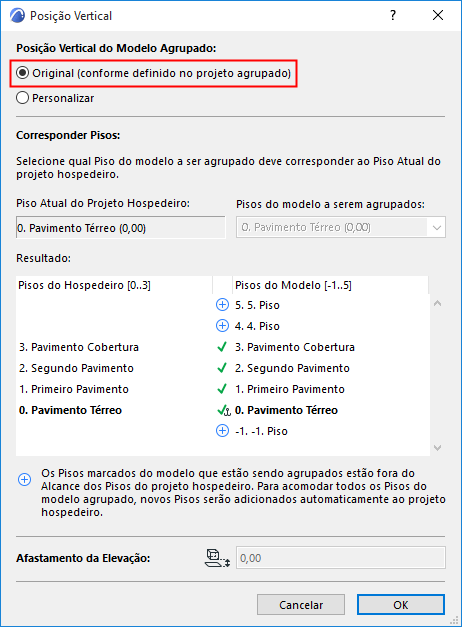Open the Pisos do modelo dropdown

point(341,228)
